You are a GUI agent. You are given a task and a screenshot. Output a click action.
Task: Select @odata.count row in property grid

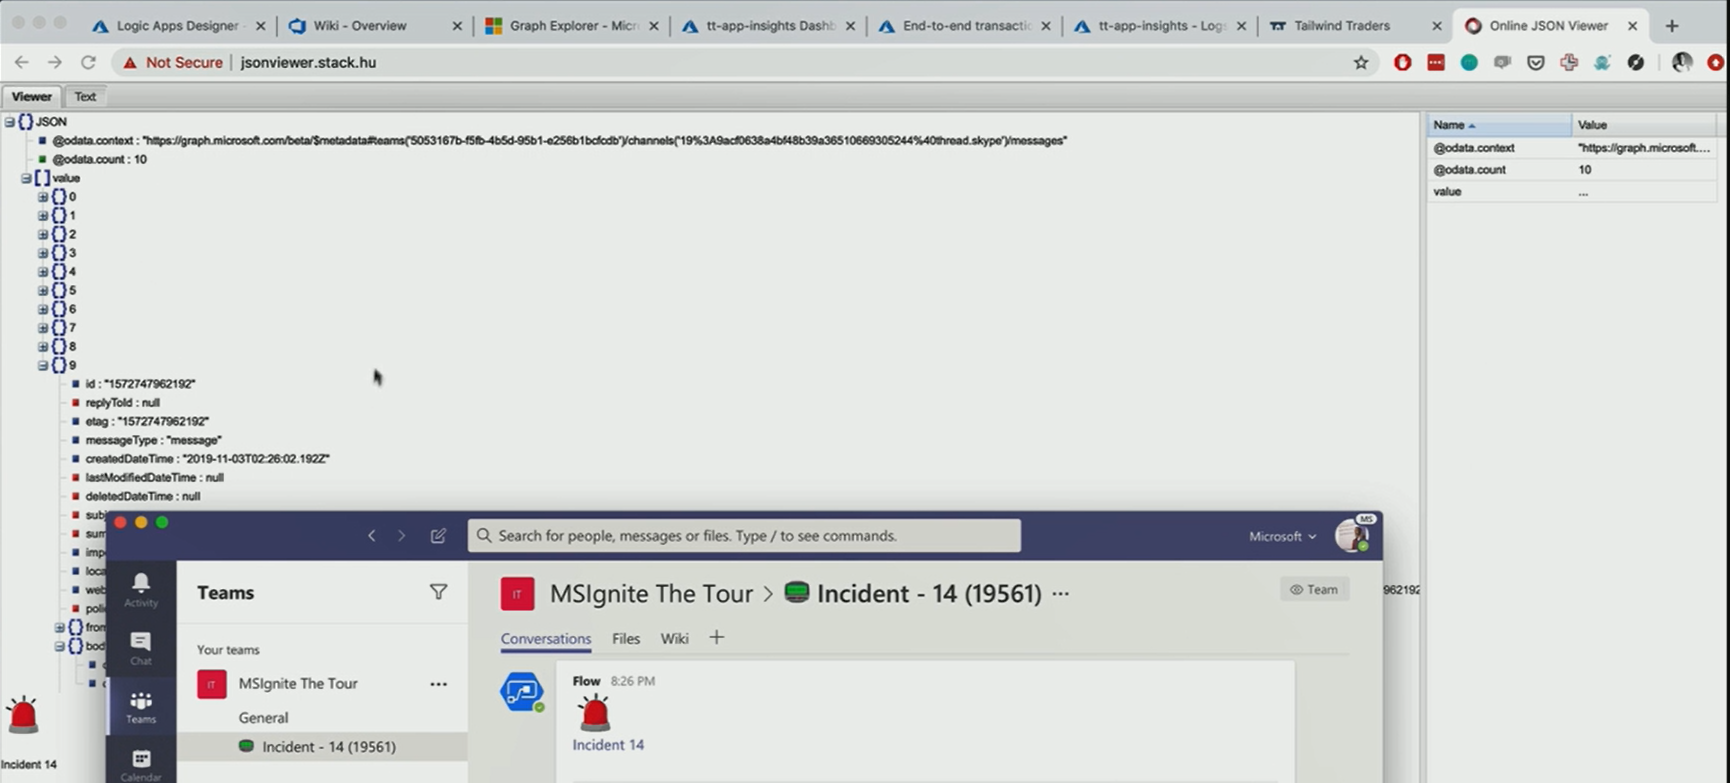point(1572,170)
